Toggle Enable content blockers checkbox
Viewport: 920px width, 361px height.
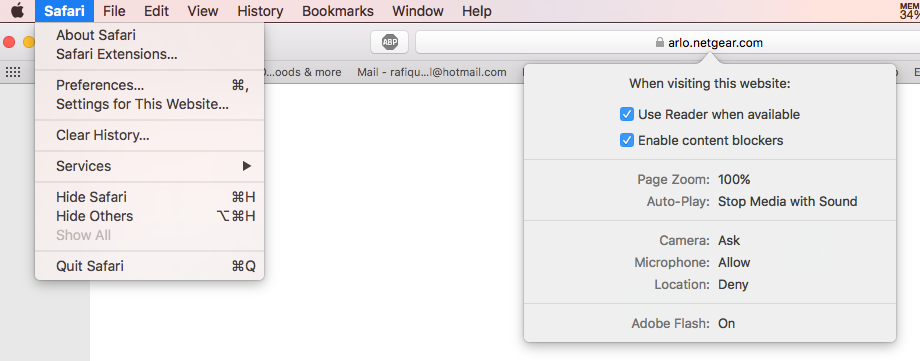click(x=627, y=140)
